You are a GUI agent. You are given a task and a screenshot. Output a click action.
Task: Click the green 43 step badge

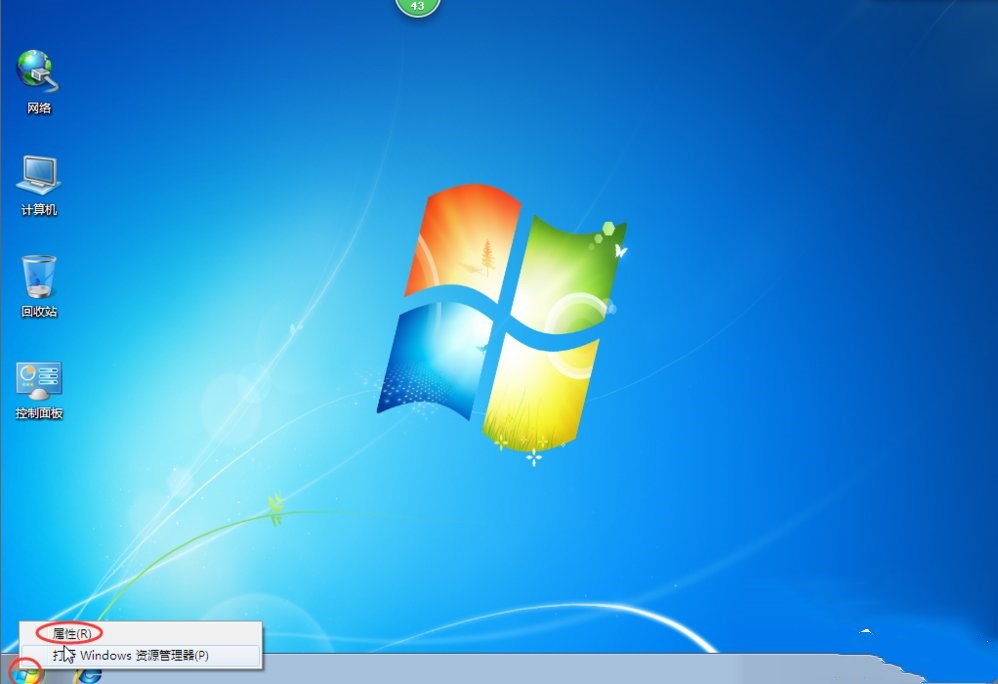(417, 6)
